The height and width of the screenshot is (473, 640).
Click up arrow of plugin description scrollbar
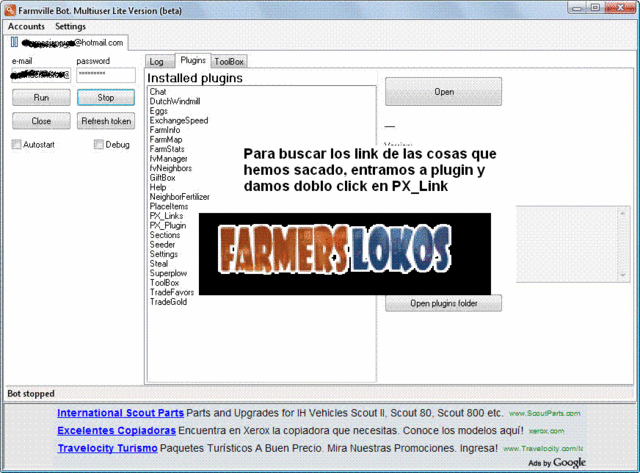[623, 213]
